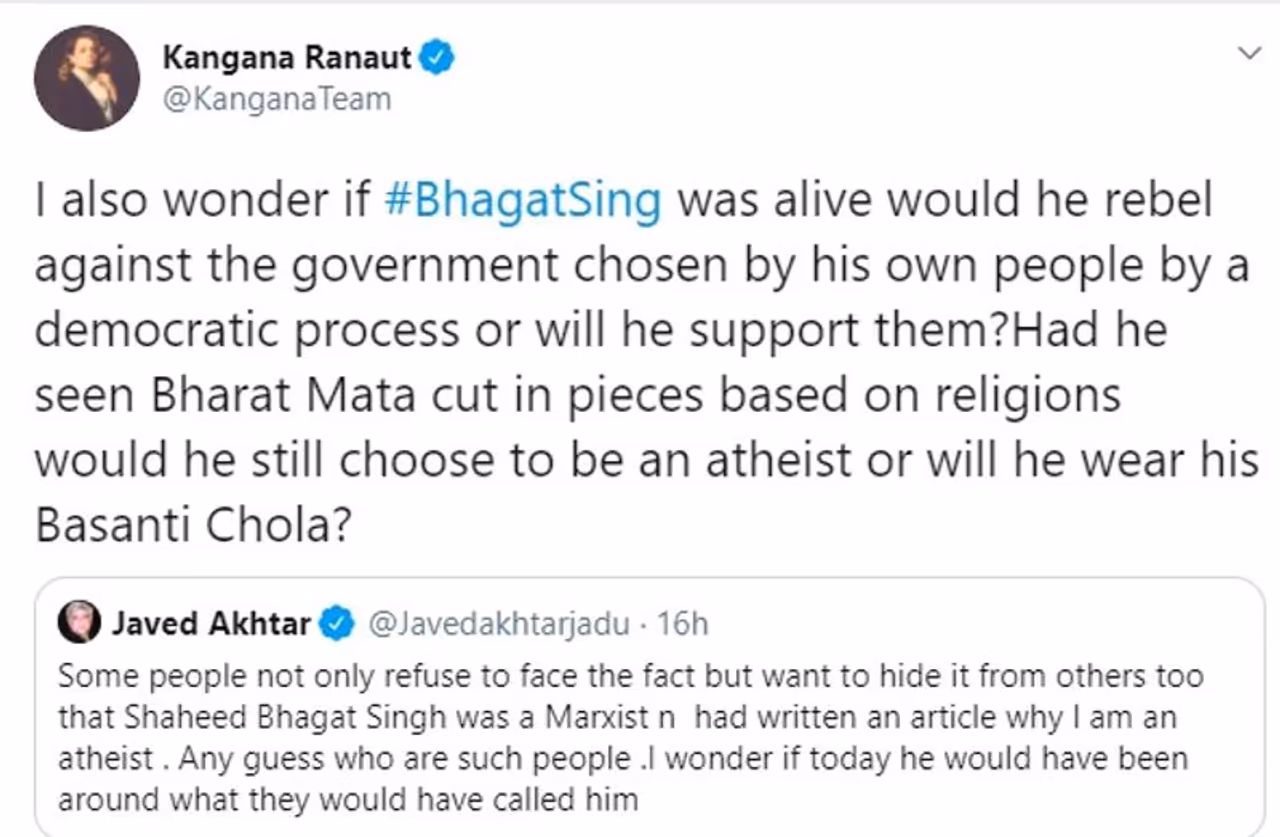Screen dimensions: 1280x837
Task: Open the @Javedakhtarjadu handle
Action: (499, 624)
